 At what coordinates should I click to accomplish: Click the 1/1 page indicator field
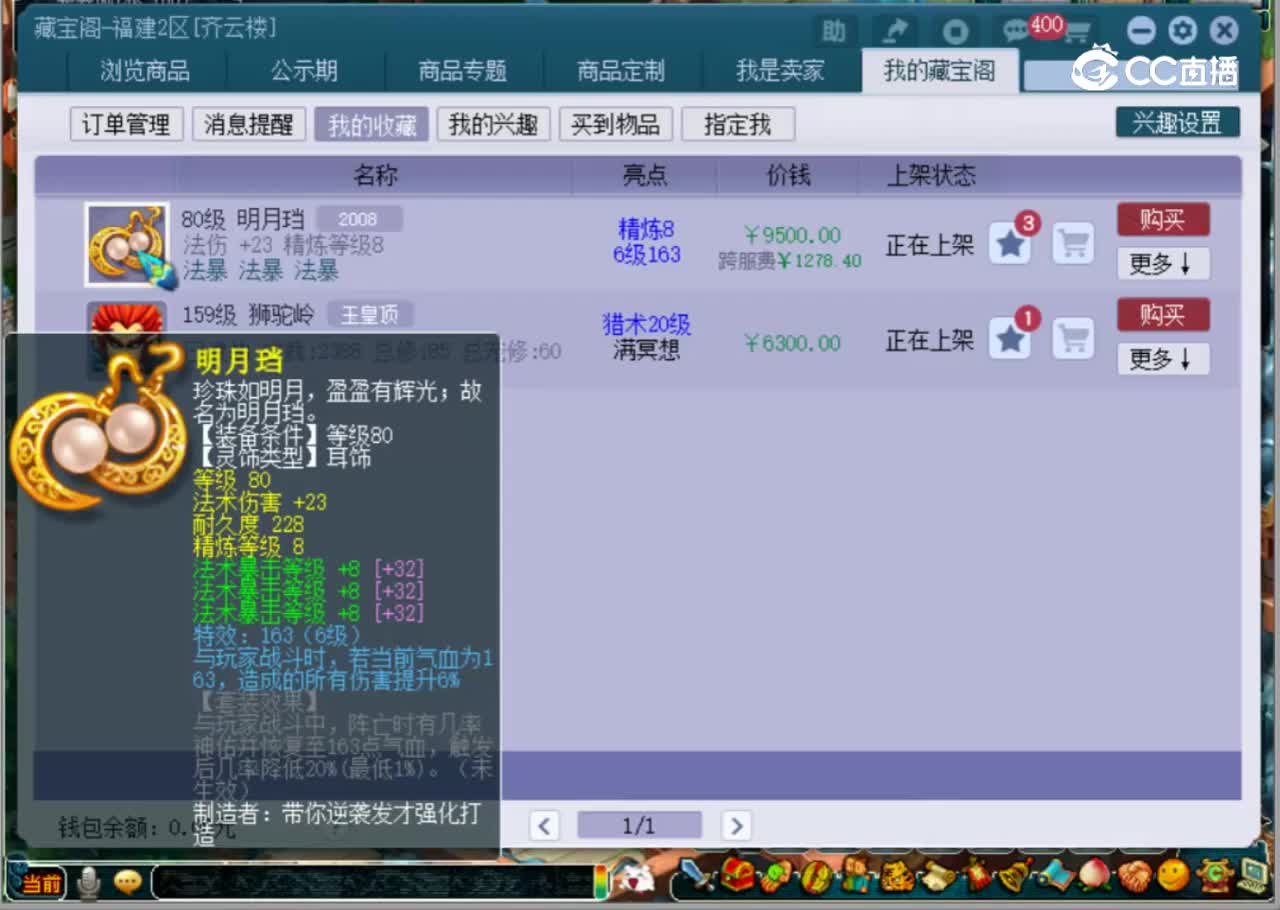point(639,826)
